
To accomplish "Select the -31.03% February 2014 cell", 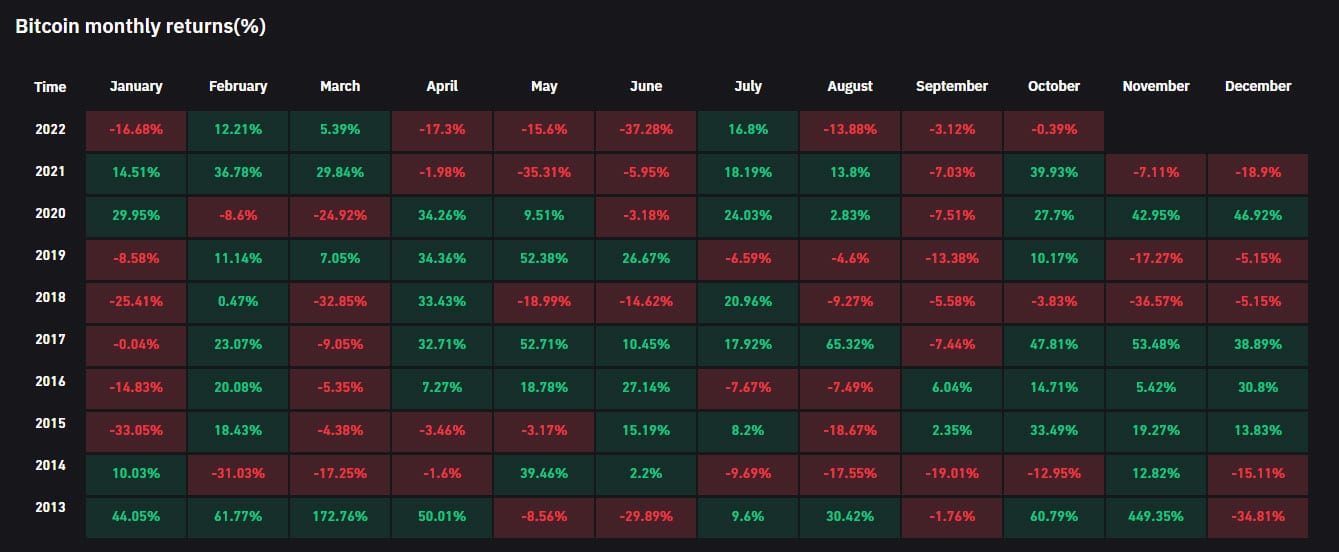I will [x=238, y=475].
